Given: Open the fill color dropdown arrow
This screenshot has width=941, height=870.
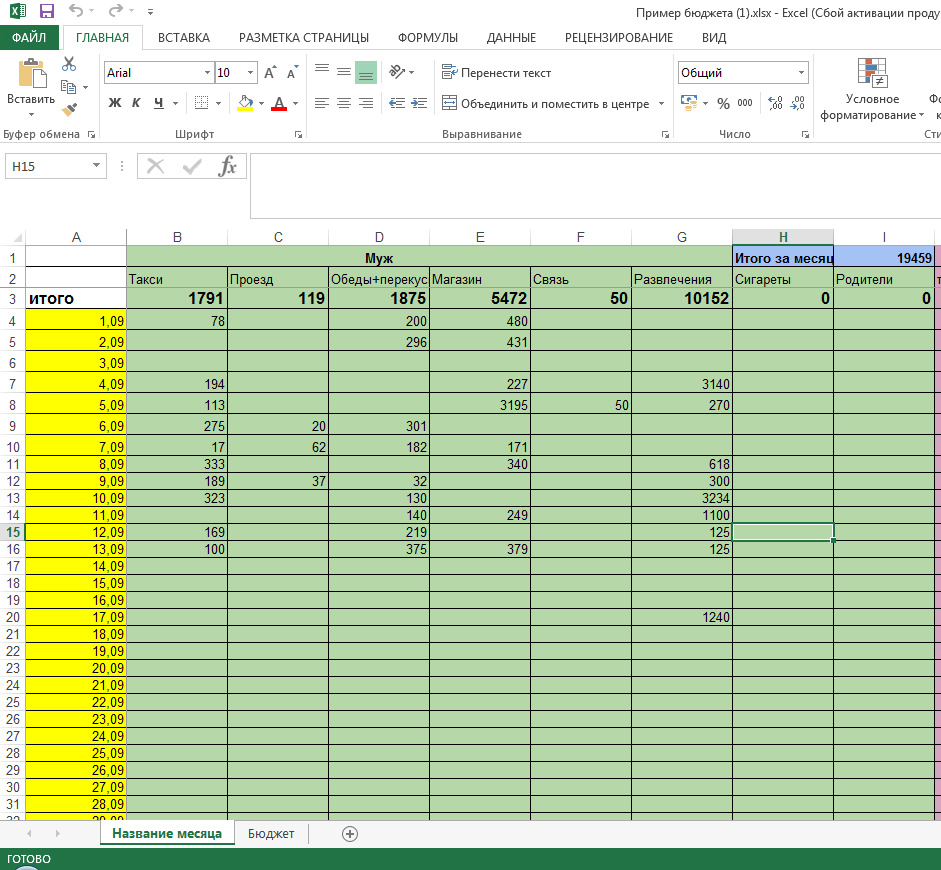Looking at the screenshot, I should (x=262, y=103).
